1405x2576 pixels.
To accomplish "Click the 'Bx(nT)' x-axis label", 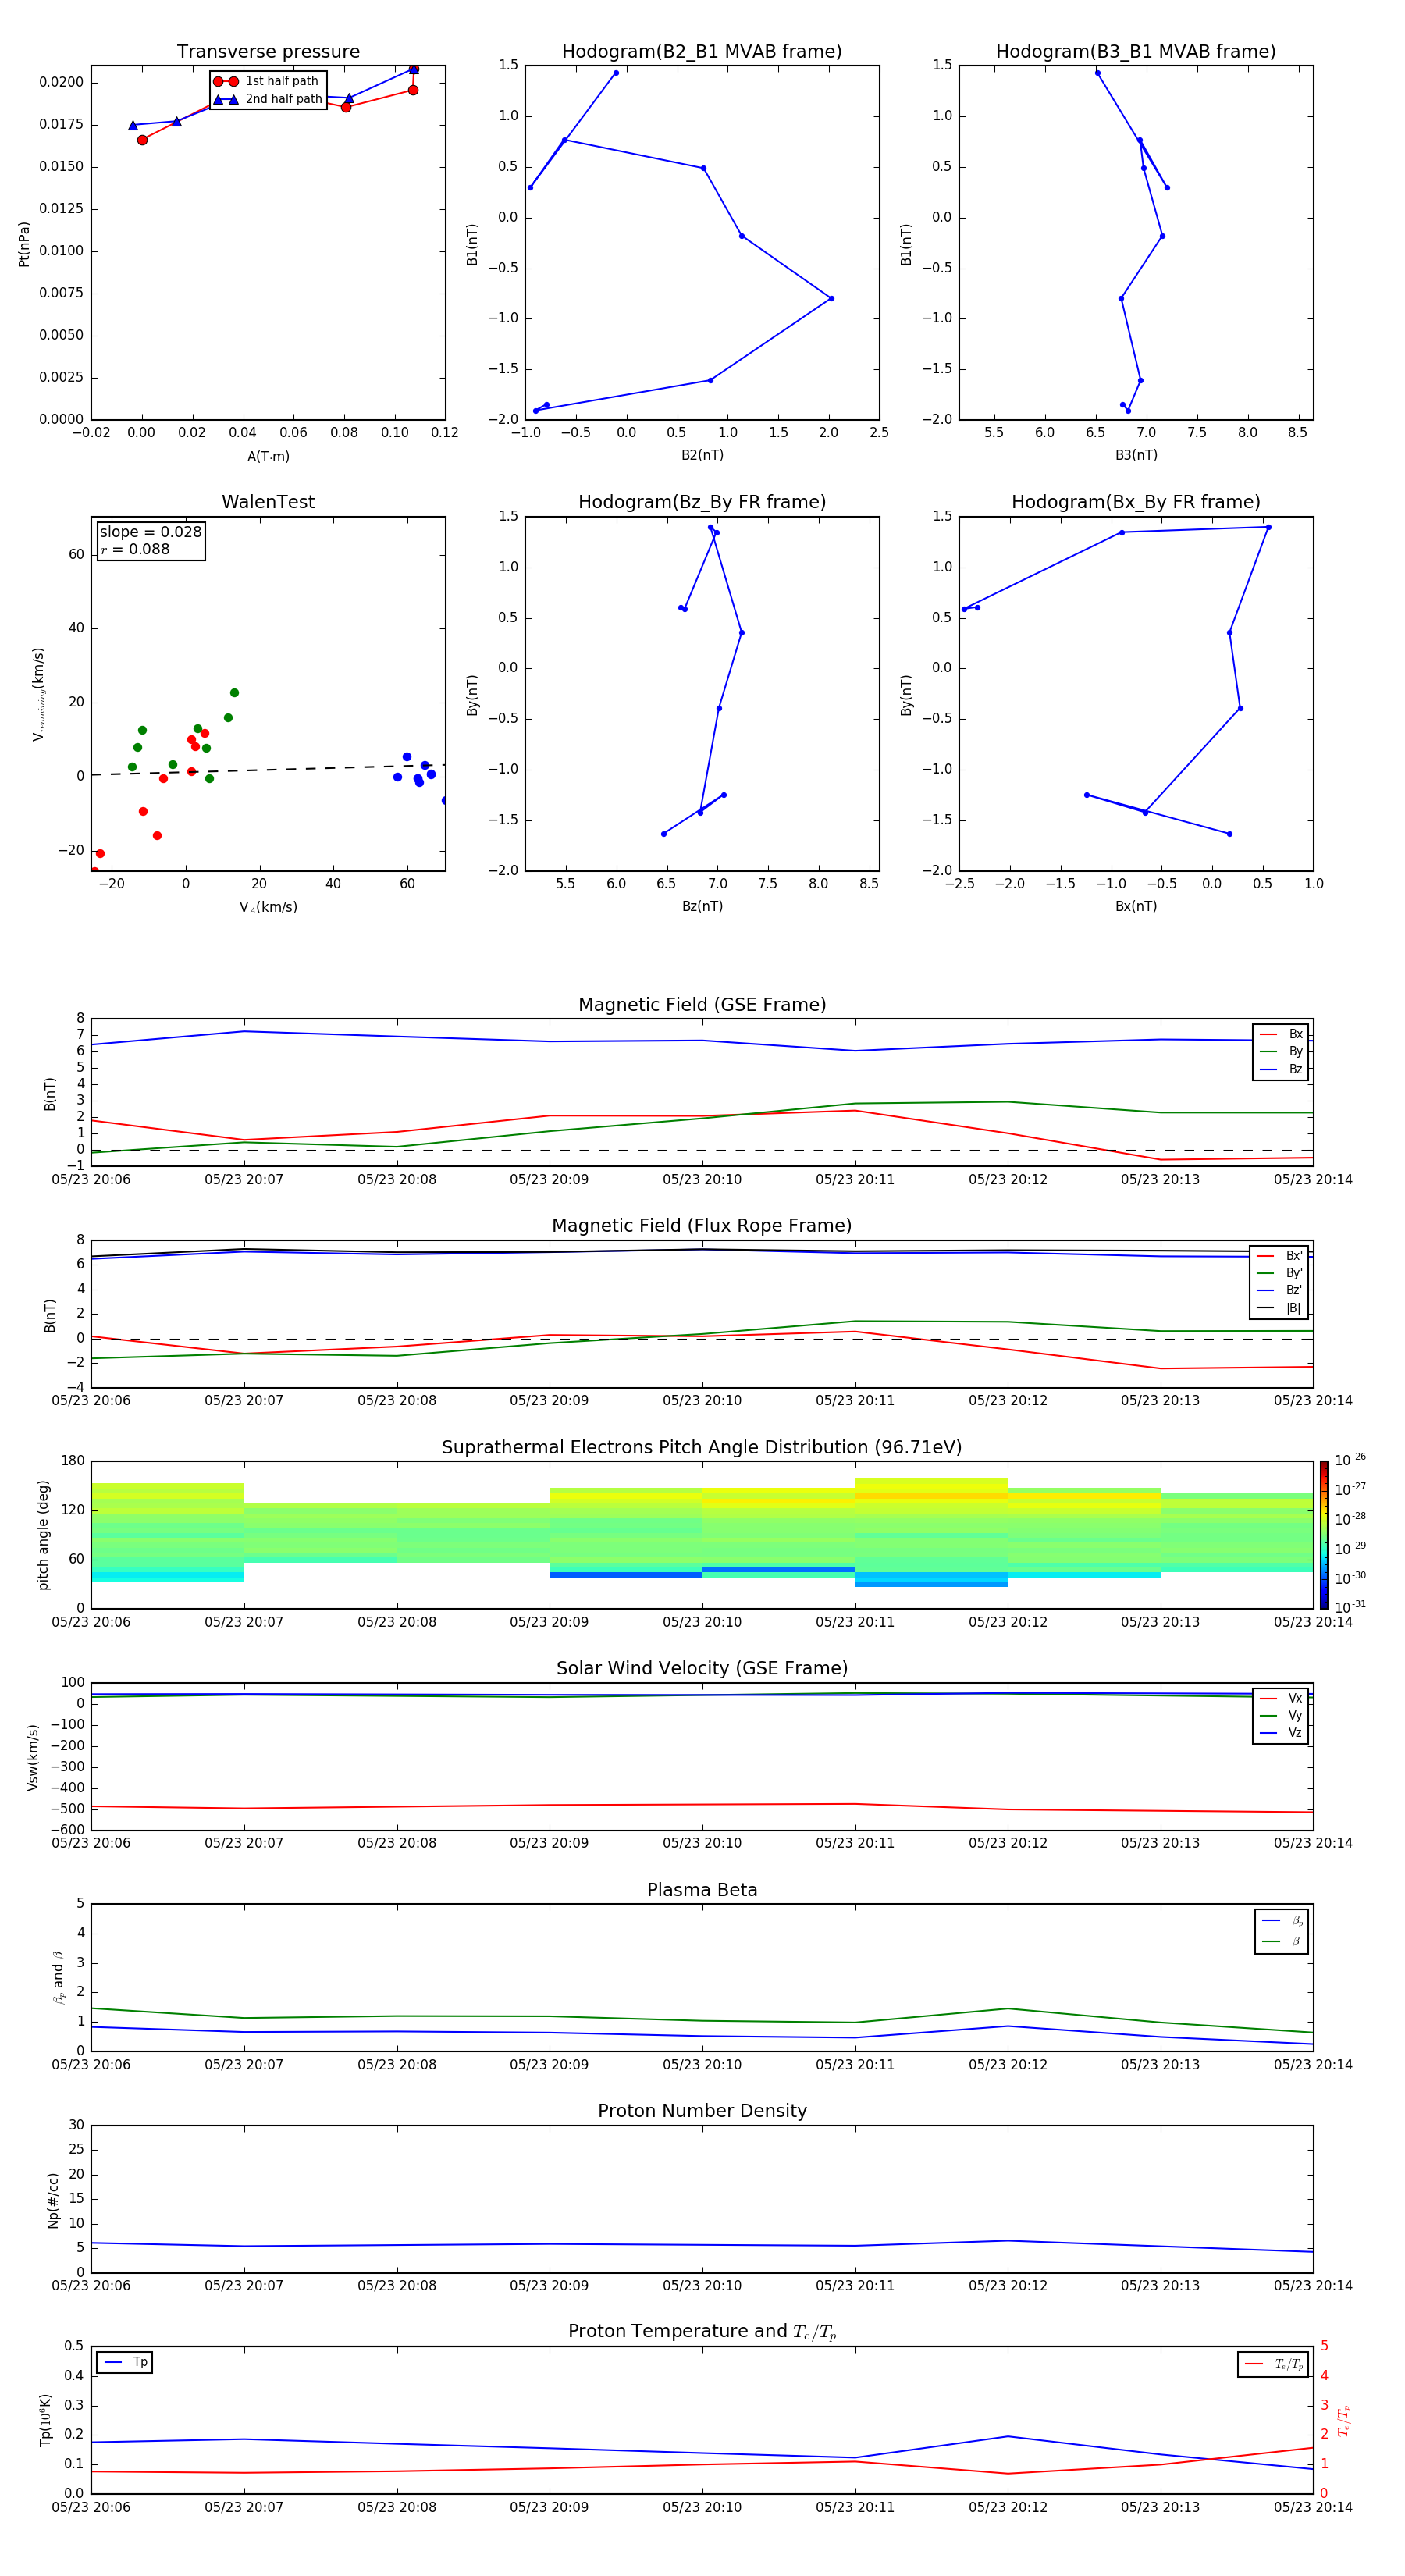I will [1136, 906].
